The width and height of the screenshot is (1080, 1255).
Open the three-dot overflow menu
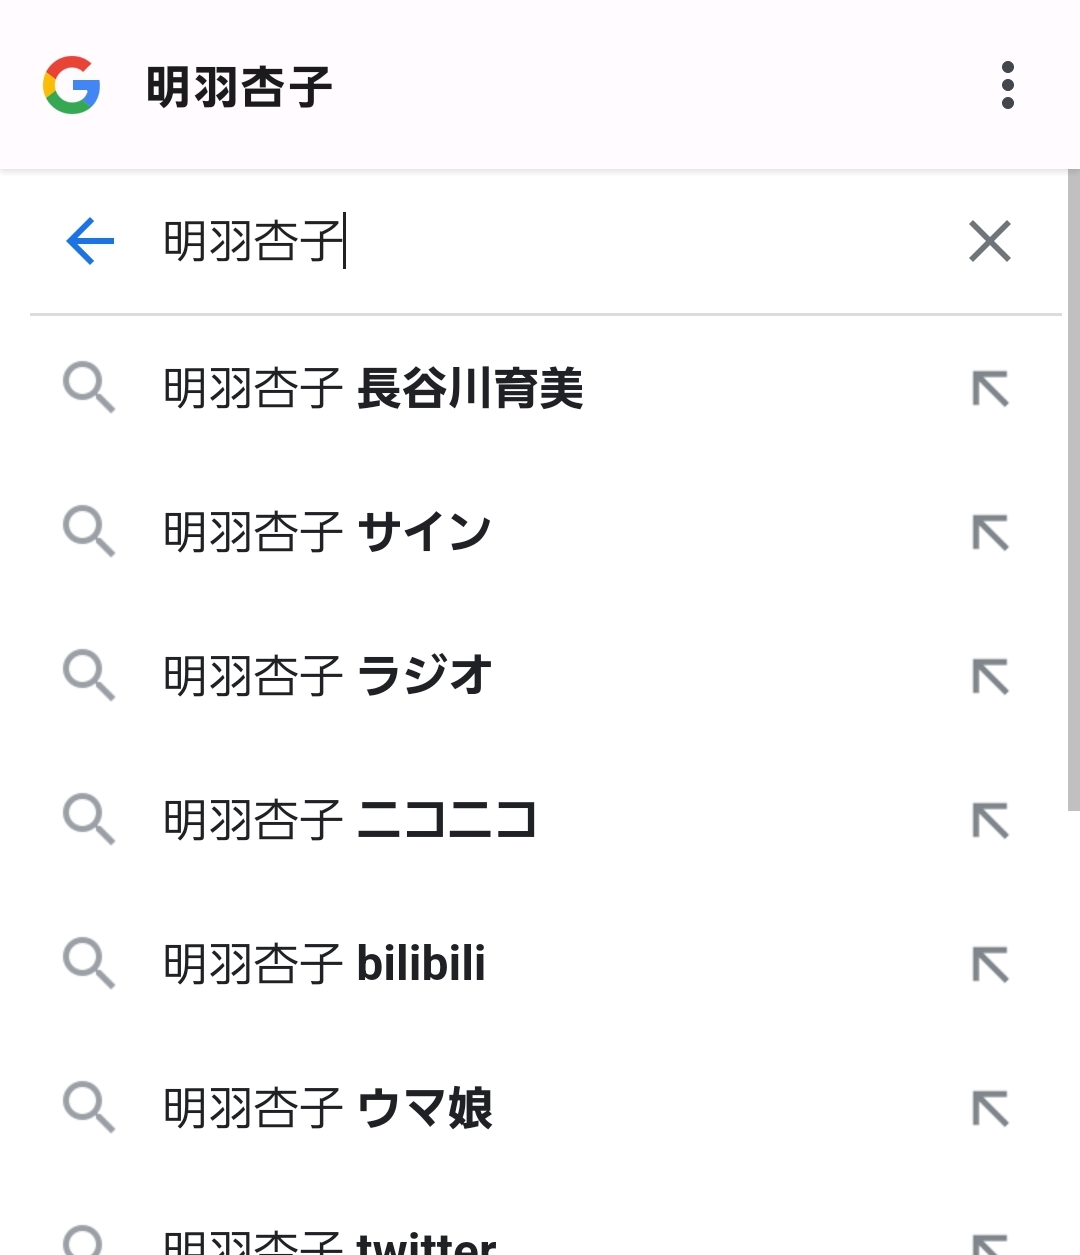1007,85
